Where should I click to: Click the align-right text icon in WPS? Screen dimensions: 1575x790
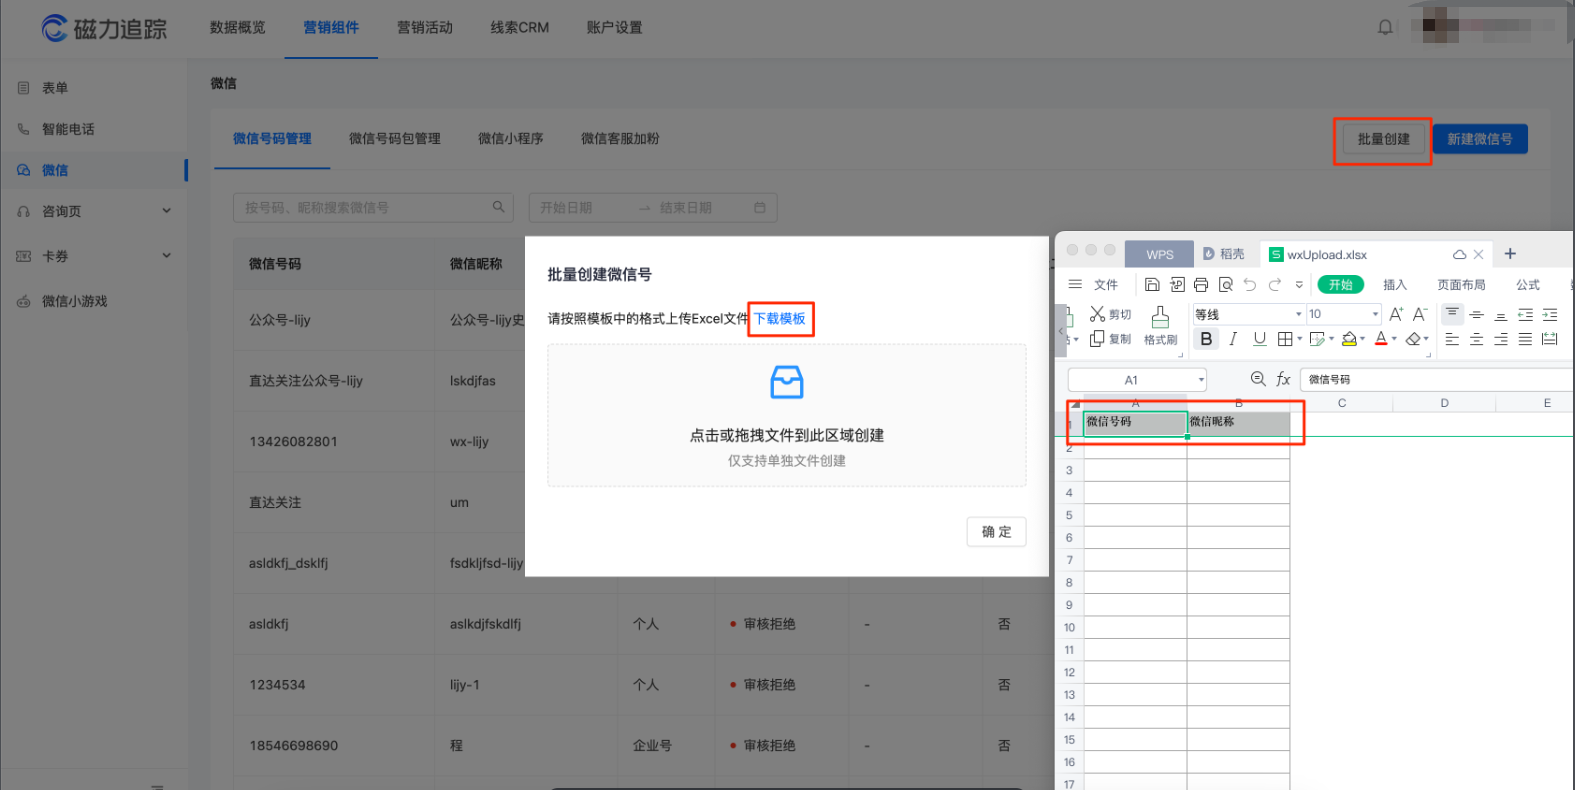click(x=1501, y=339)
